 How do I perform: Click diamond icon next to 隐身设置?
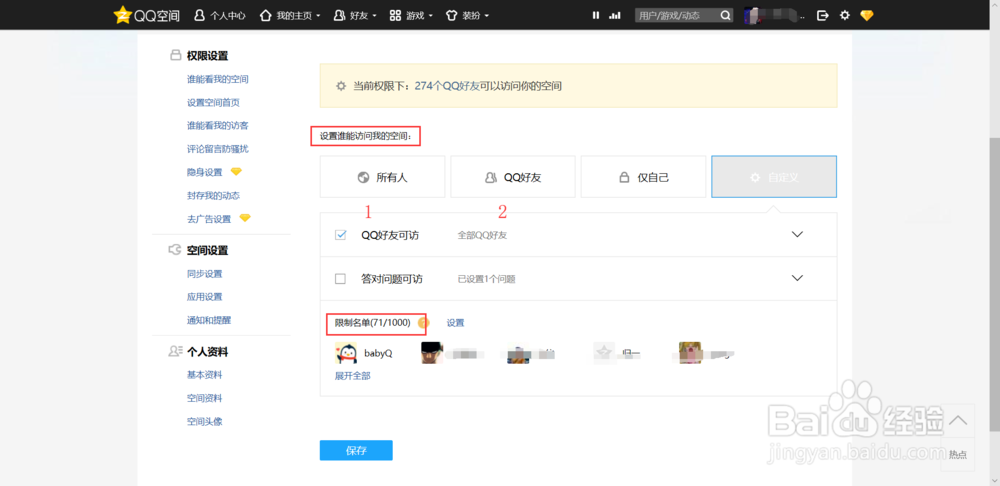[x=236, y=172]
